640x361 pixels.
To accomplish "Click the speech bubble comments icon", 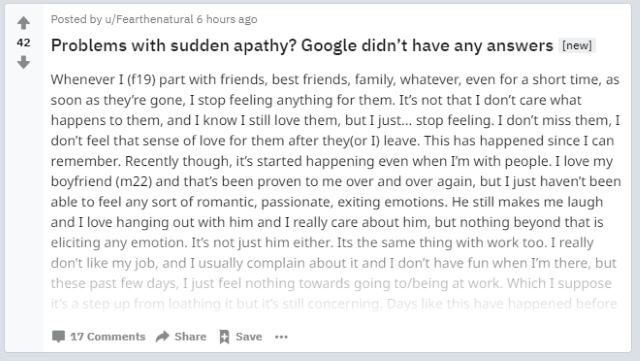I will click(58, 336).
